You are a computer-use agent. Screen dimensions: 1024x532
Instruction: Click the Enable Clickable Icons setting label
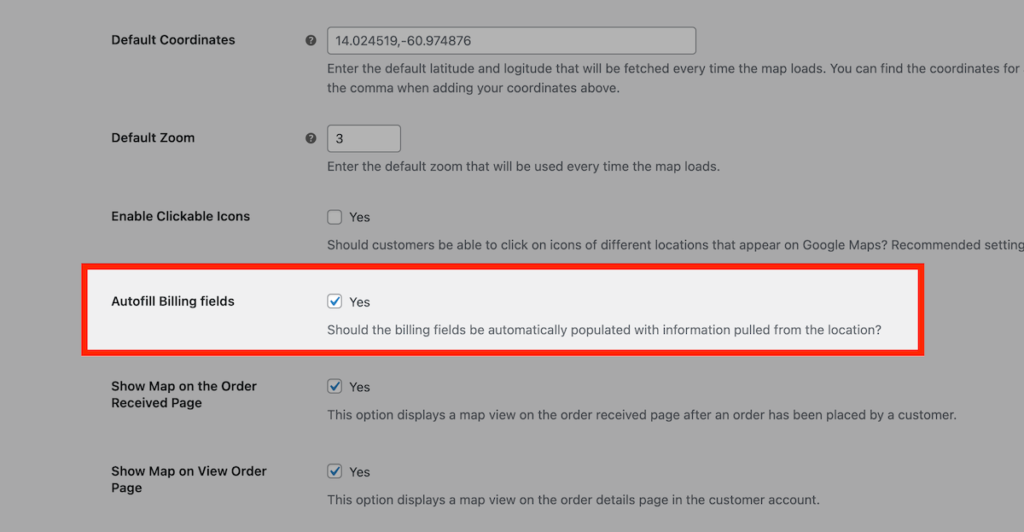tap(180, 216)
